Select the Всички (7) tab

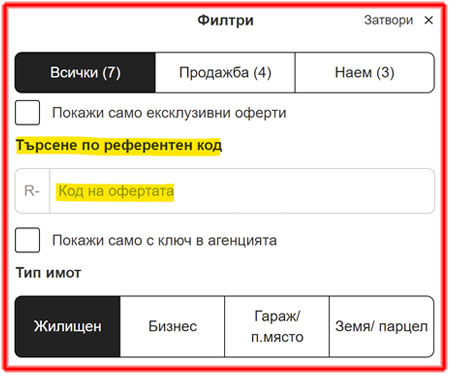click(x=85, y=72)
